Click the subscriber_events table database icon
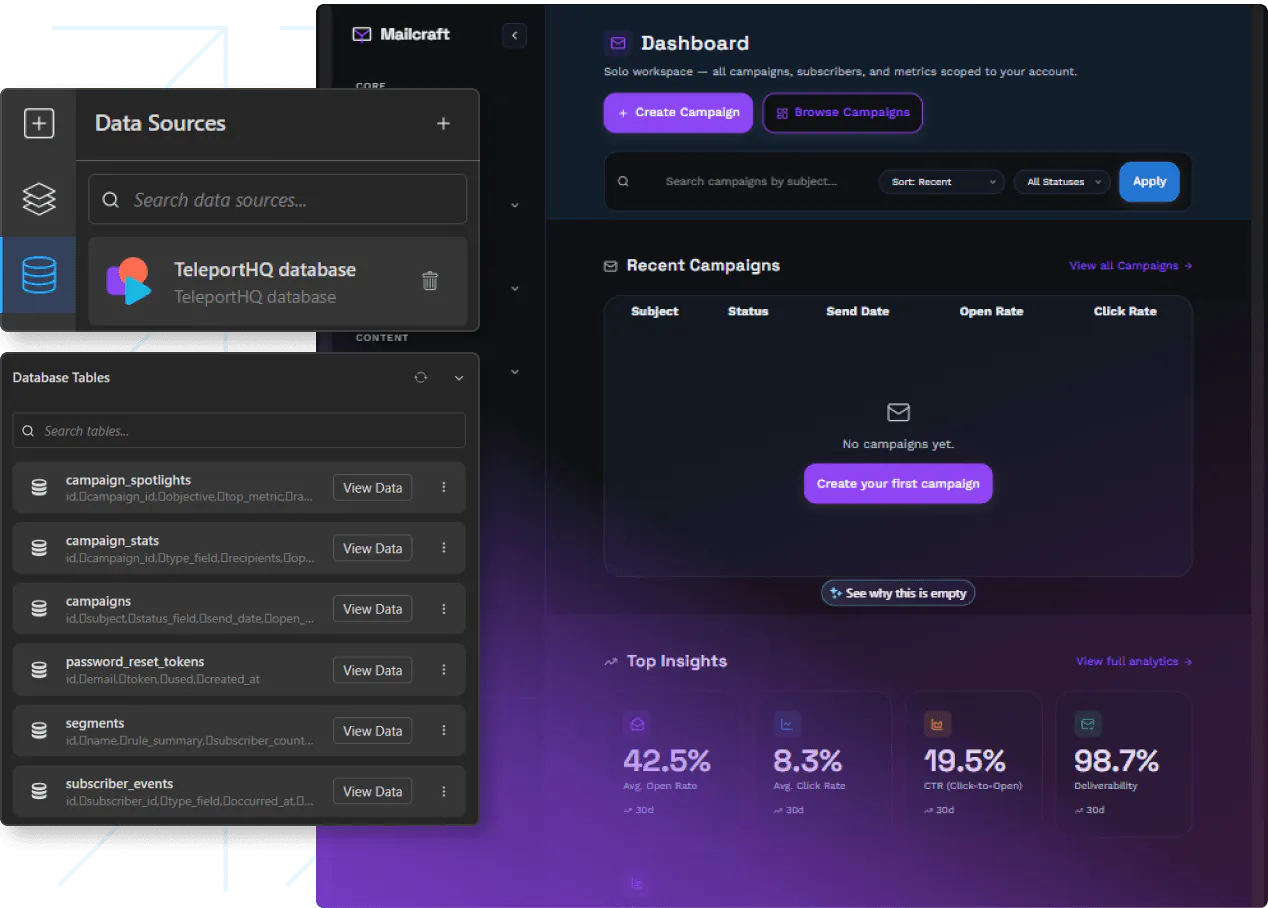This screenshot has height=908, width=1268. click(x=39, y=791)
